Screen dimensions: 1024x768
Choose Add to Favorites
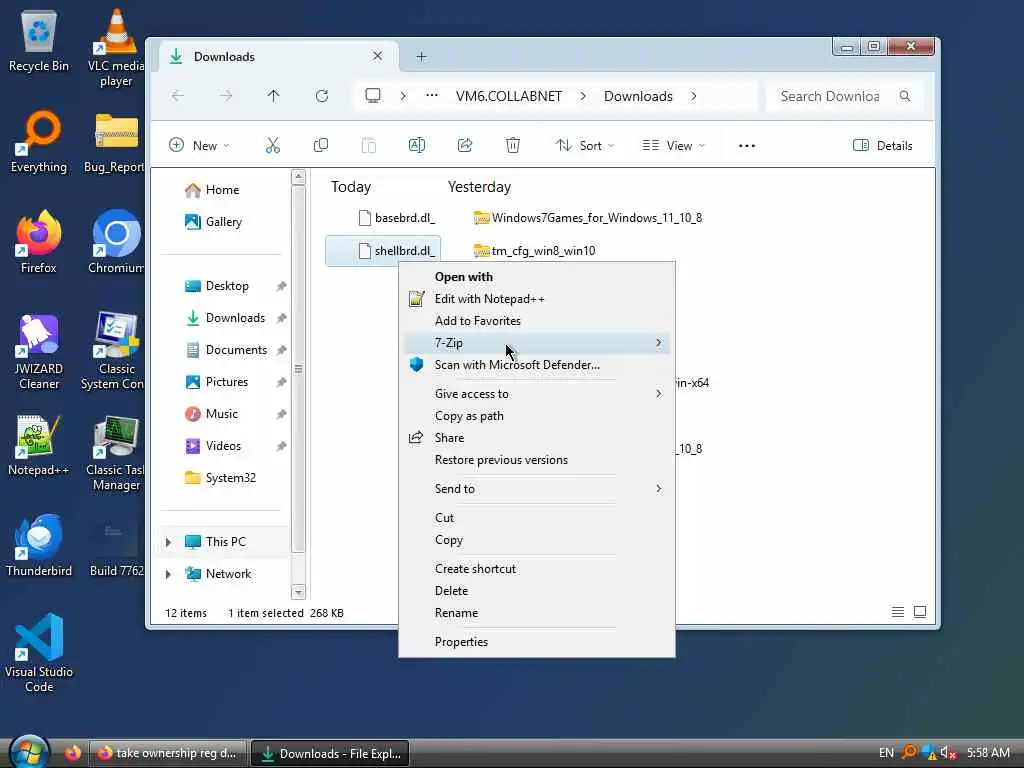coord(537,321)
